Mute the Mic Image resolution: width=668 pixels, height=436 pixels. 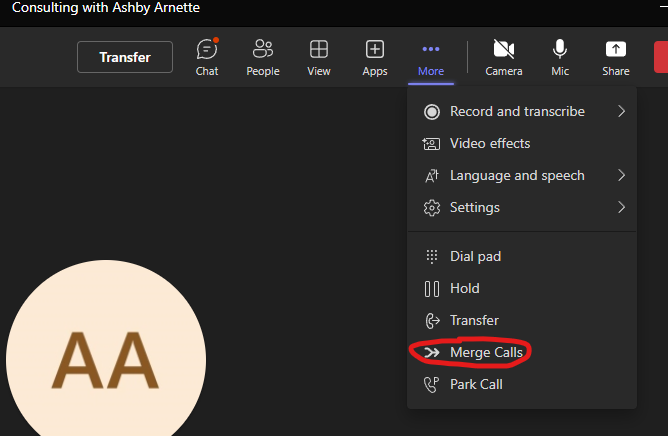coord(560,58)
